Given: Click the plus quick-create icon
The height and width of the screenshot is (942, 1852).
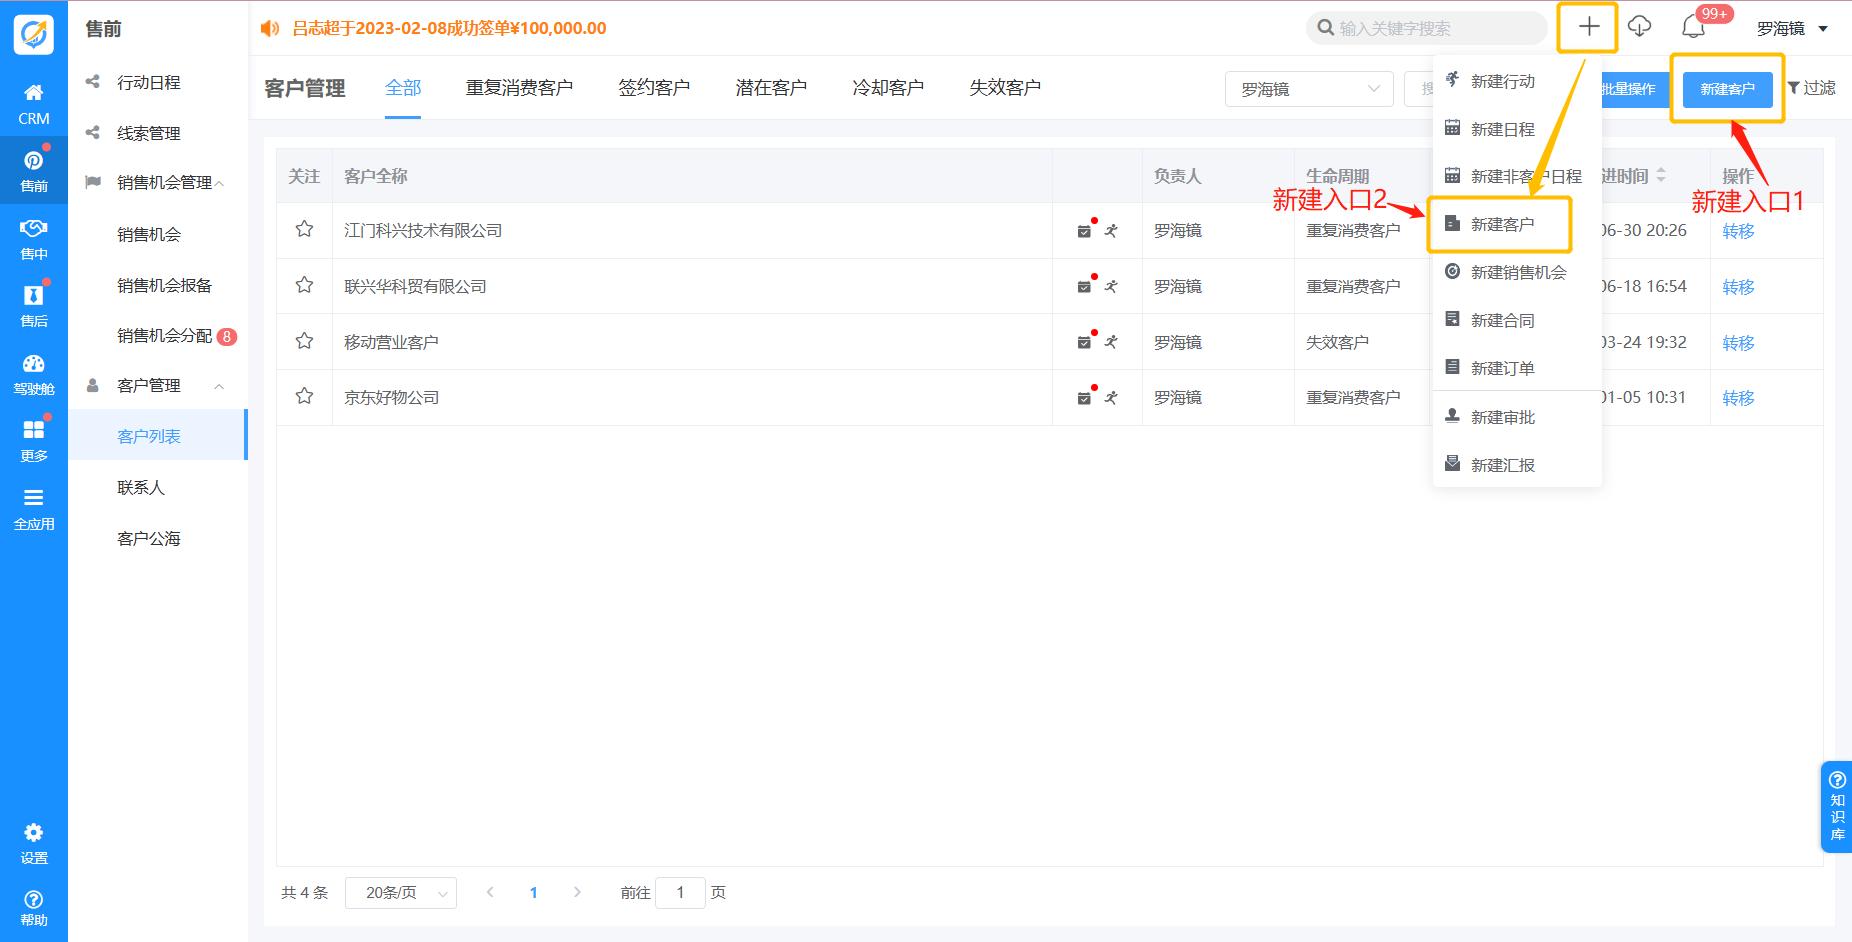Looking at the screenshot, I should click(1588, 27).
